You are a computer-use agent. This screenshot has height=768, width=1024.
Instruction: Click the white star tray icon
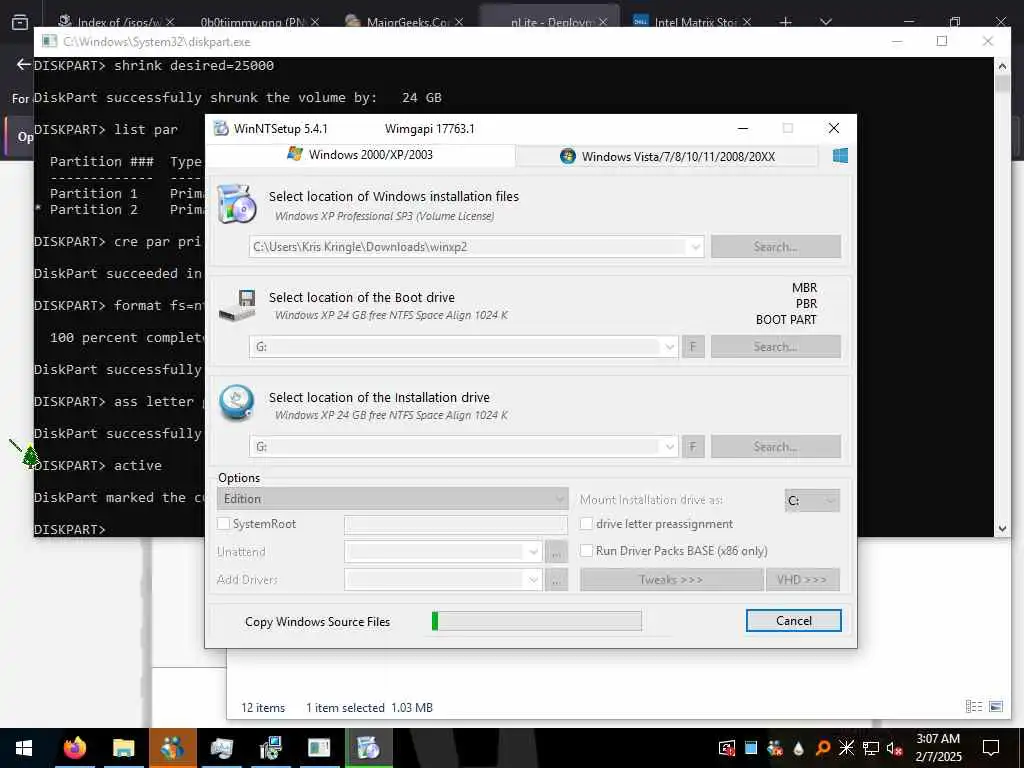click(846, 748)
